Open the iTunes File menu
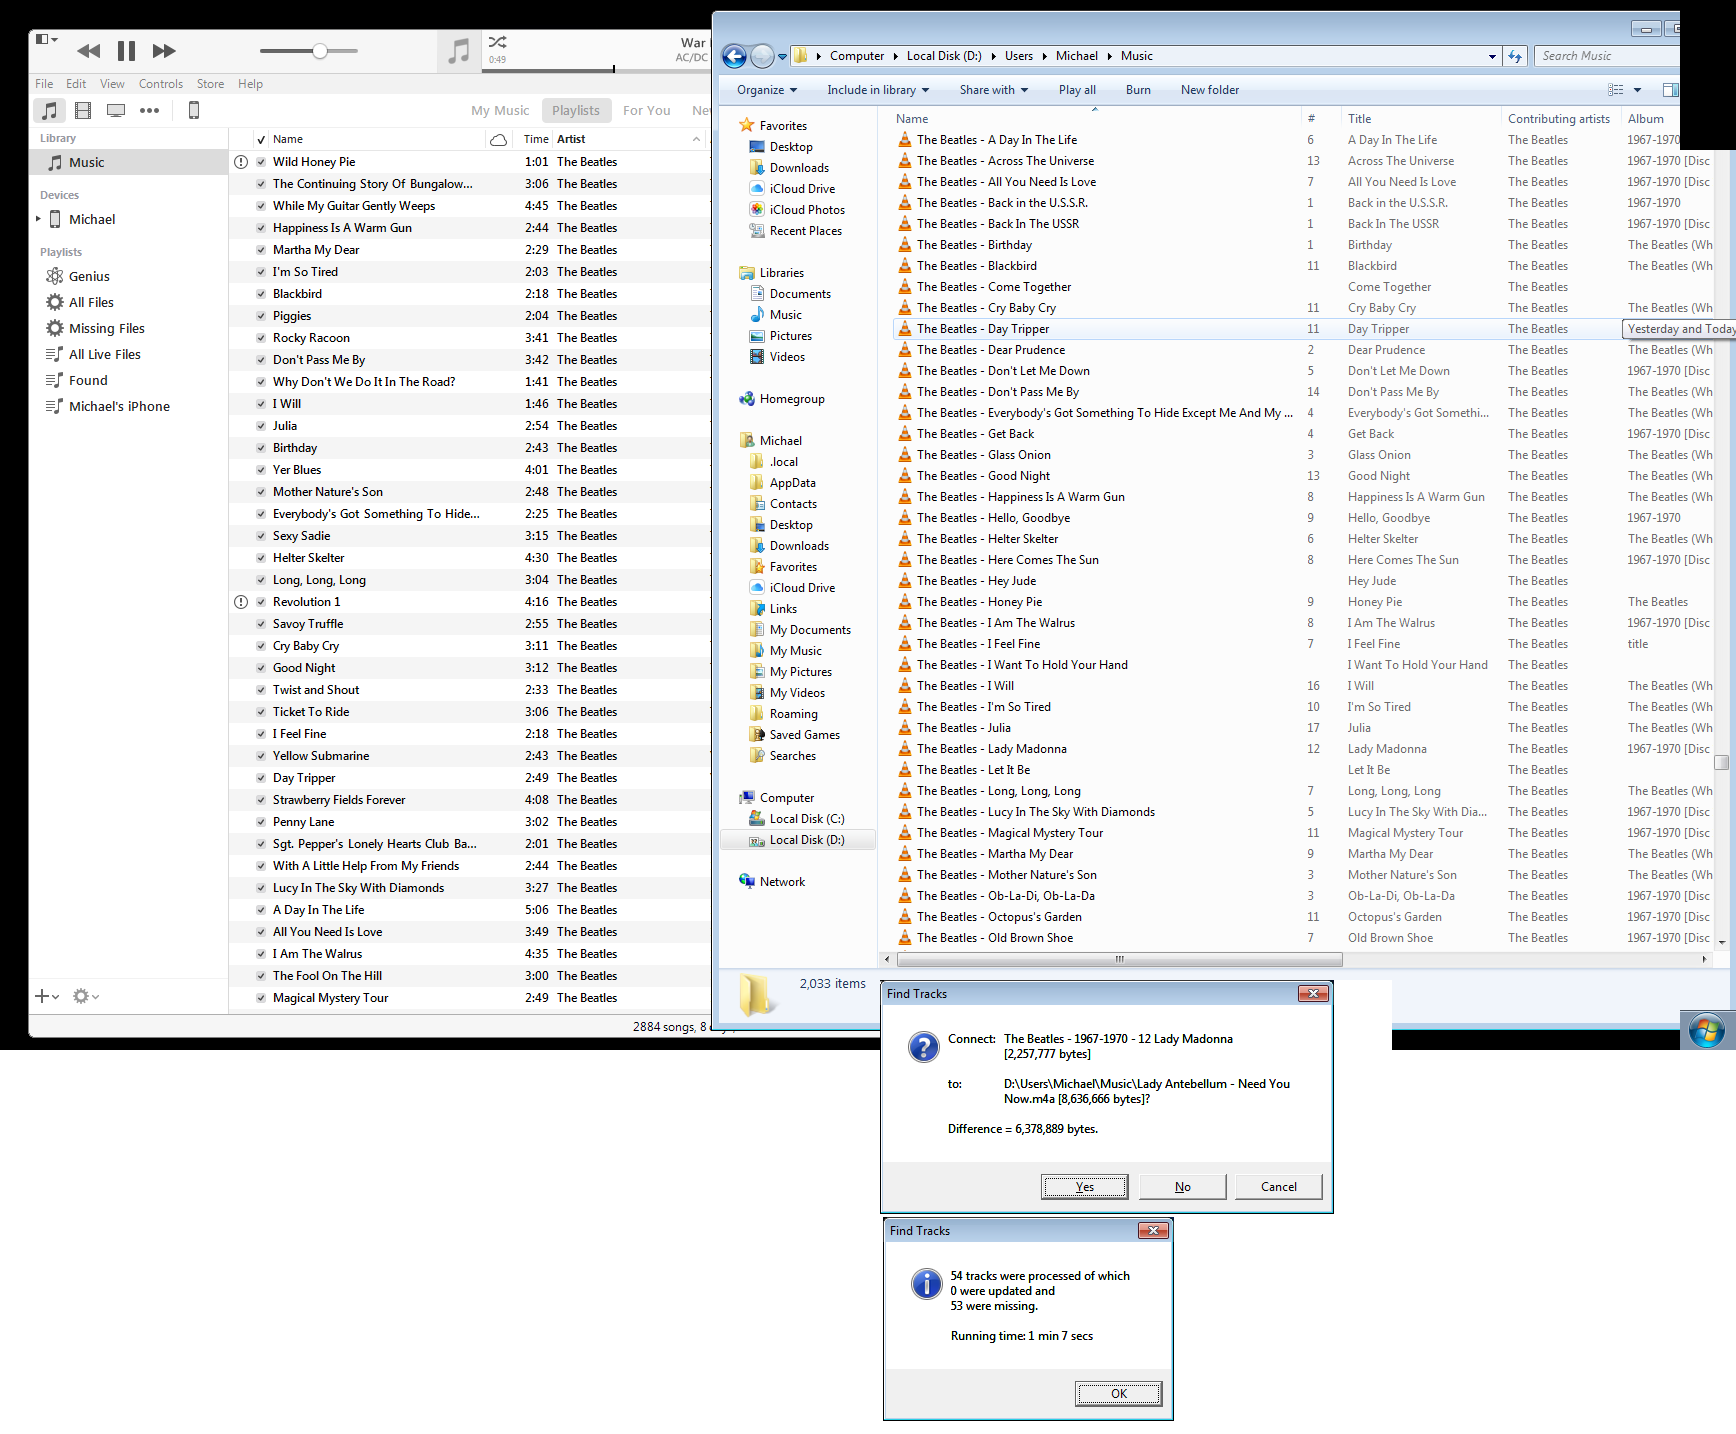The height and width of the screenshot is (1434, 1736). 44,84
